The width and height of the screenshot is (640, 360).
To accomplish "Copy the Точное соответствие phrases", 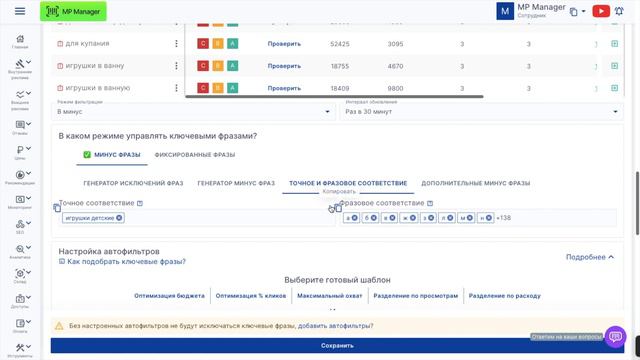I will (57, 208).
